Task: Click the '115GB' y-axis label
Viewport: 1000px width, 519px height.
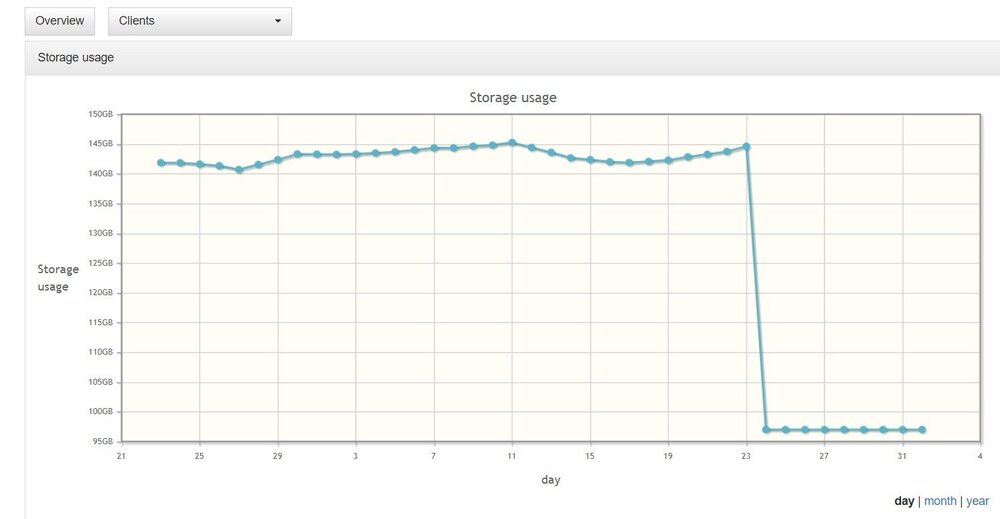Action: pyautogui.click(x=100, y=323)
